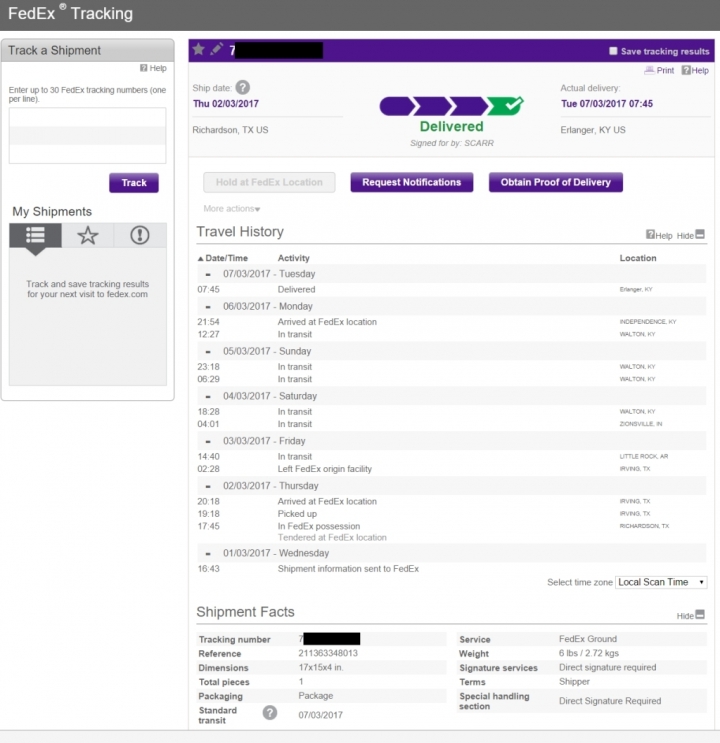Open the Select time zone dropdown
Image resolution: width=720 pixels, height=743 pixels.
(661, 582)
